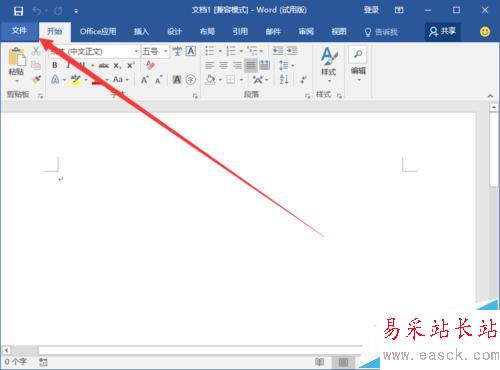
Task: Toggle Distributed alignment
Action: [x=265, y=65]
